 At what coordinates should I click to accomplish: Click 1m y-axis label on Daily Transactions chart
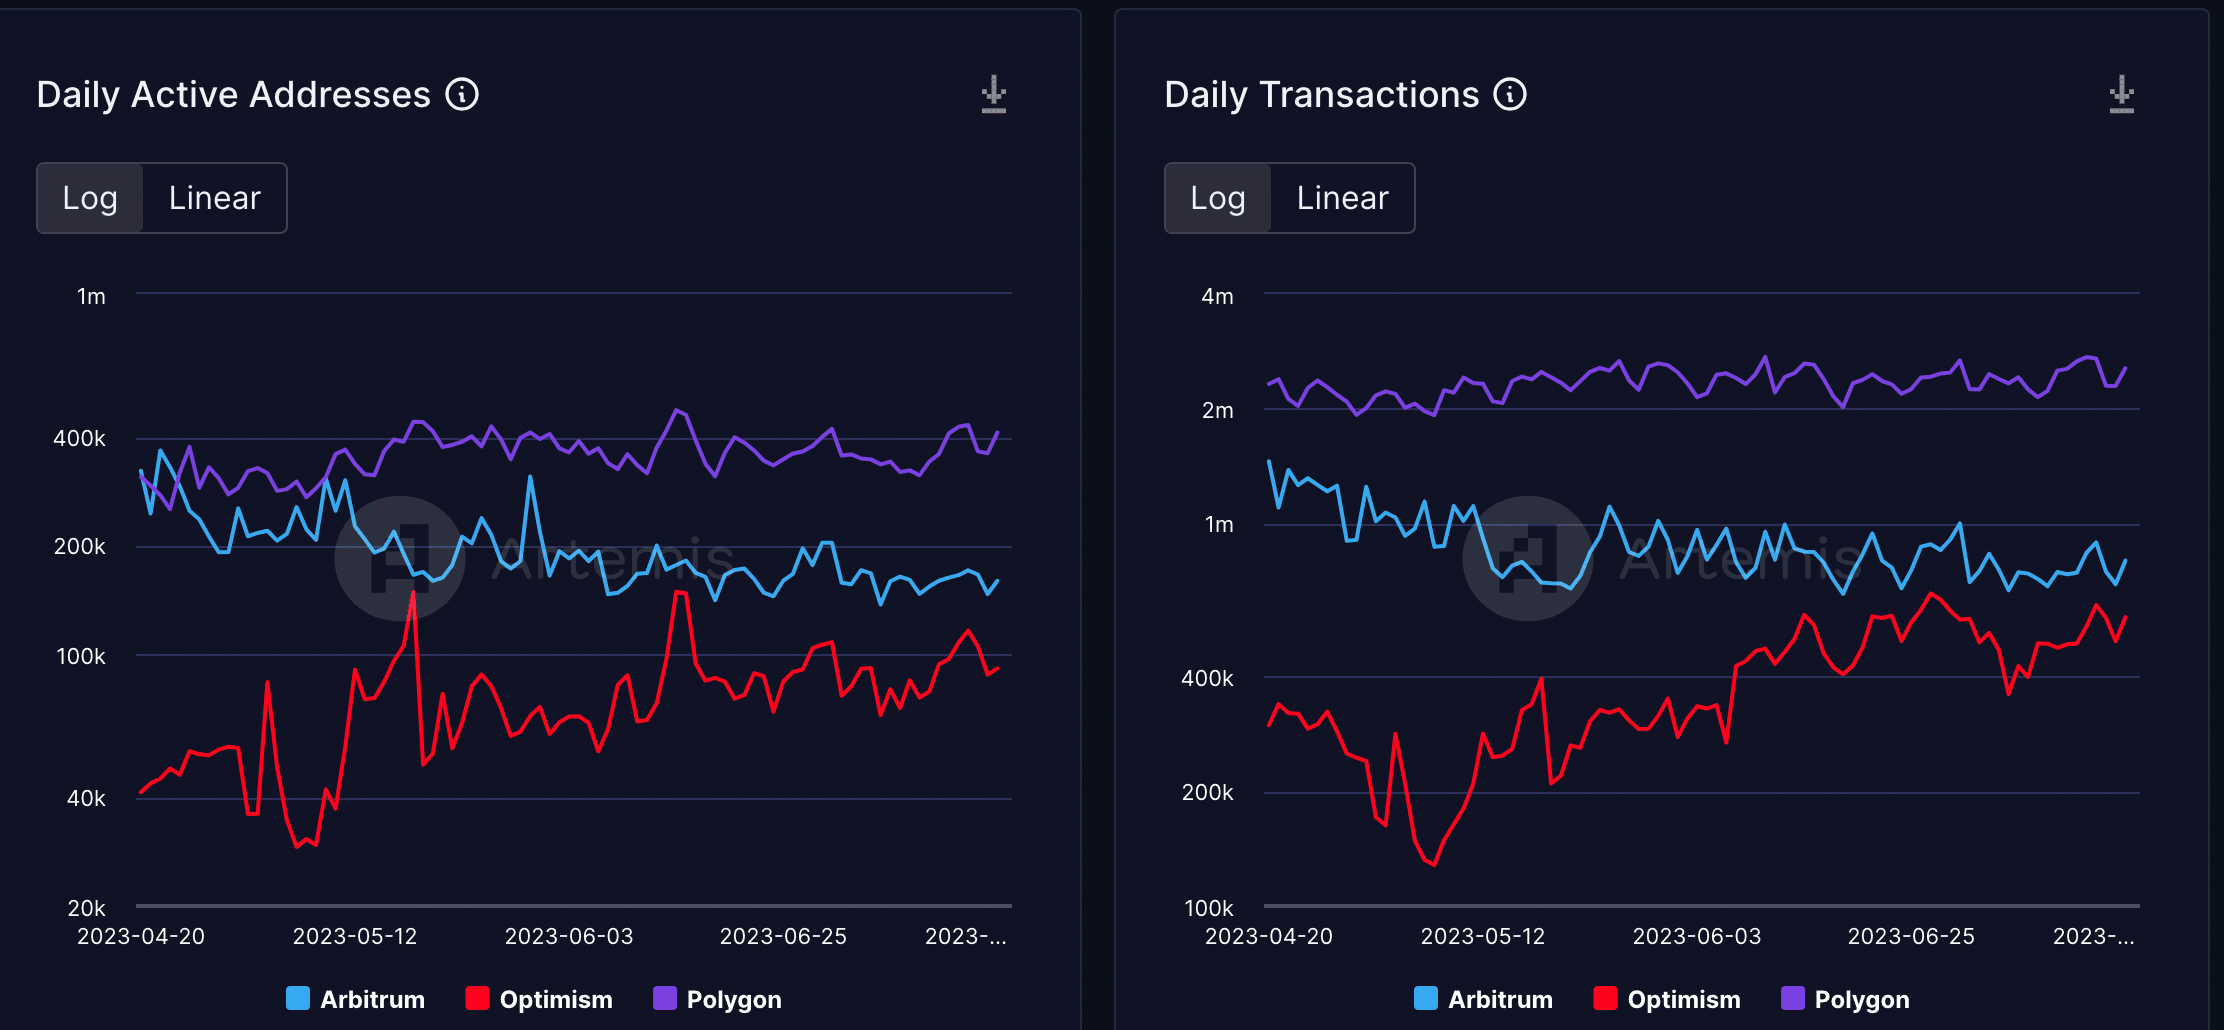pos(1219,525)
